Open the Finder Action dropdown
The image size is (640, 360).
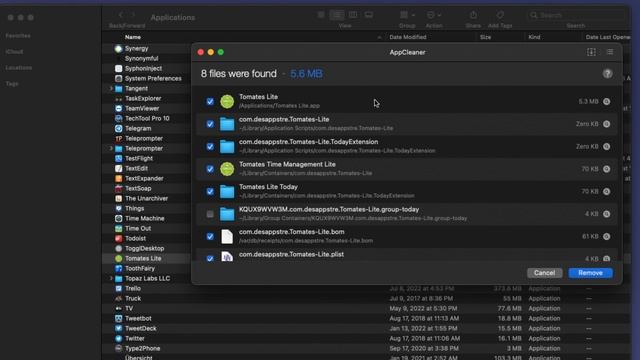[433, 15]
